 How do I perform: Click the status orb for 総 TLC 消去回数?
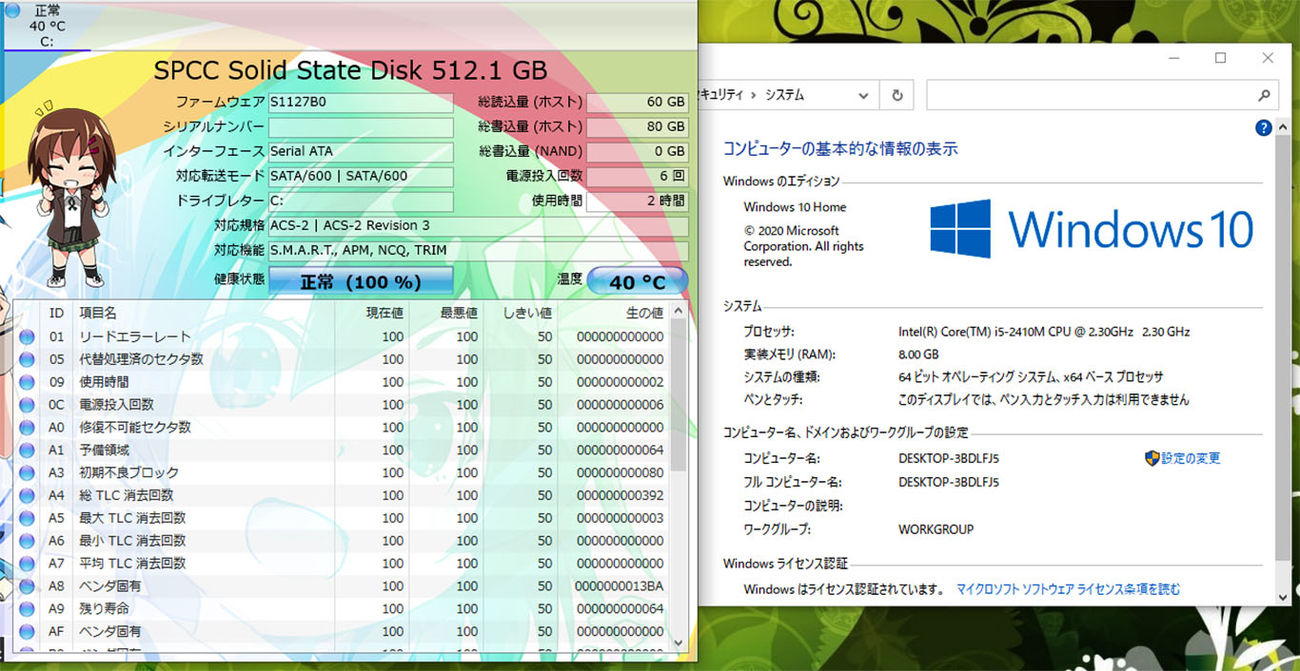pos(27,495)
